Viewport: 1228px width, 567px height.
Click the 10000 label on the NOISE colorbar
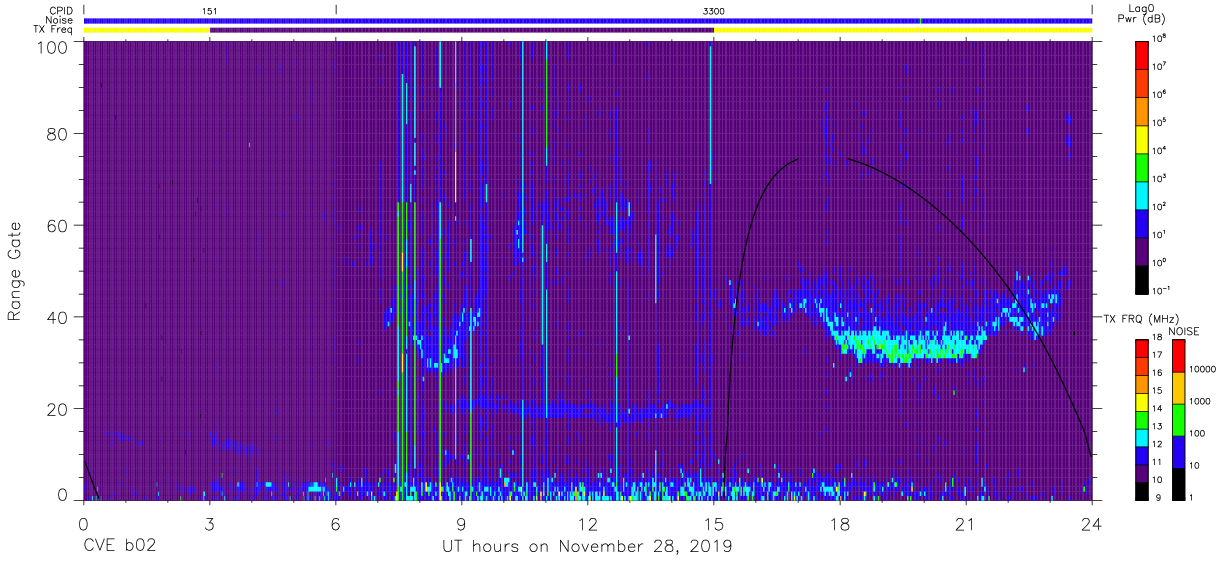[x=1203, y=370]
